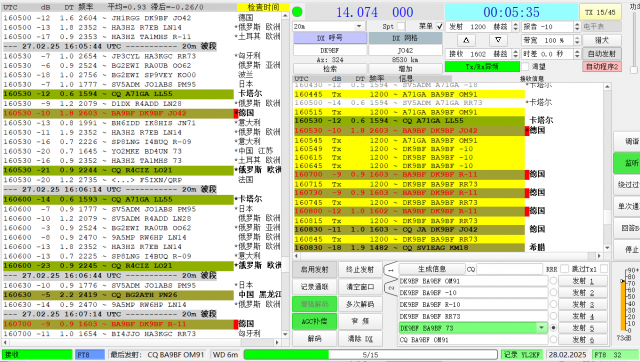Click the 清除 DX button
The image size is (640, 362).
(x=360, y=339)
